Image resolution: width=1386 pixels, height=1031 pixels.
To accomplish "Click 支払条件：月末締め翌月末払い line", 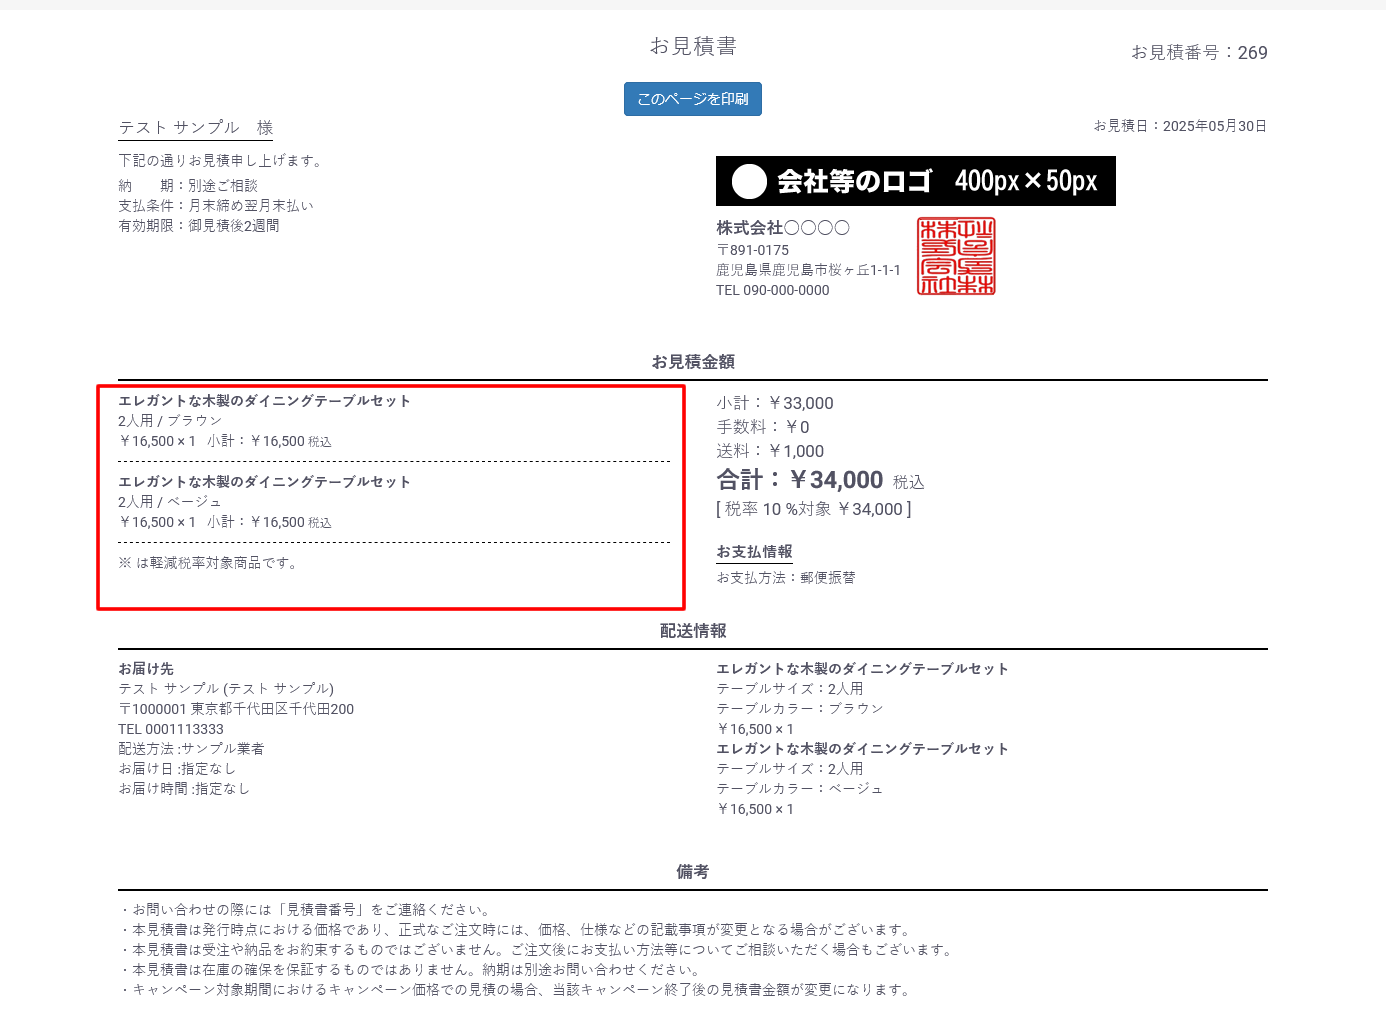I will [x=216, y=206].
